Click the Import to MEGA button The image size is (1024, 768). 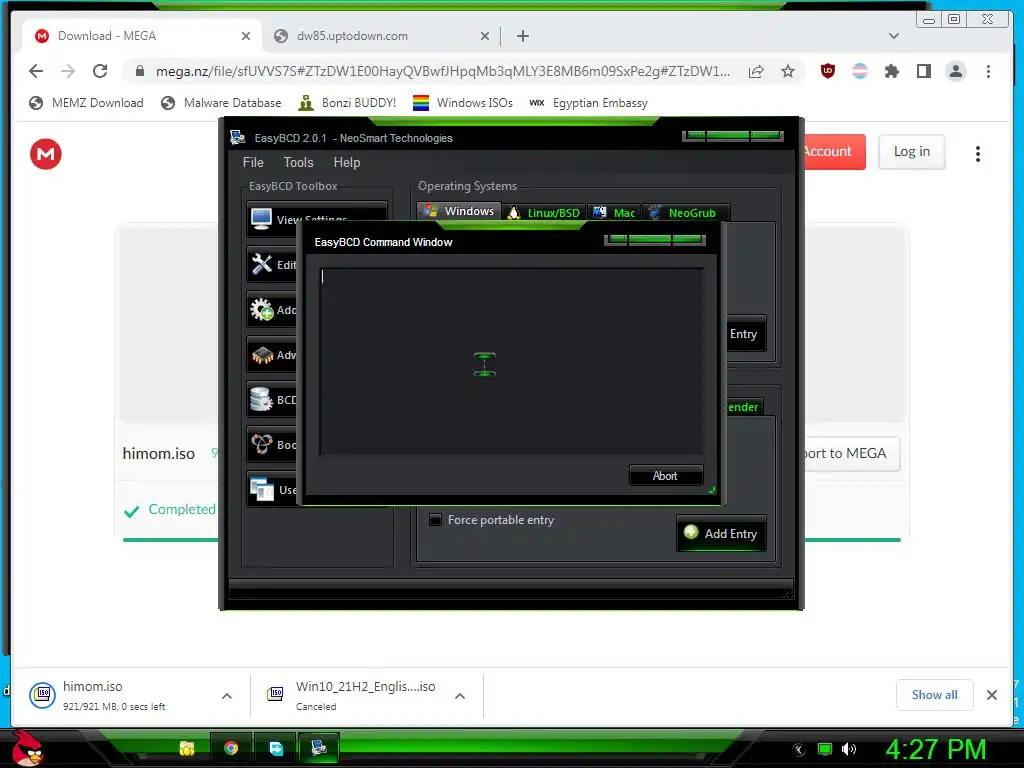pos(852,453)
